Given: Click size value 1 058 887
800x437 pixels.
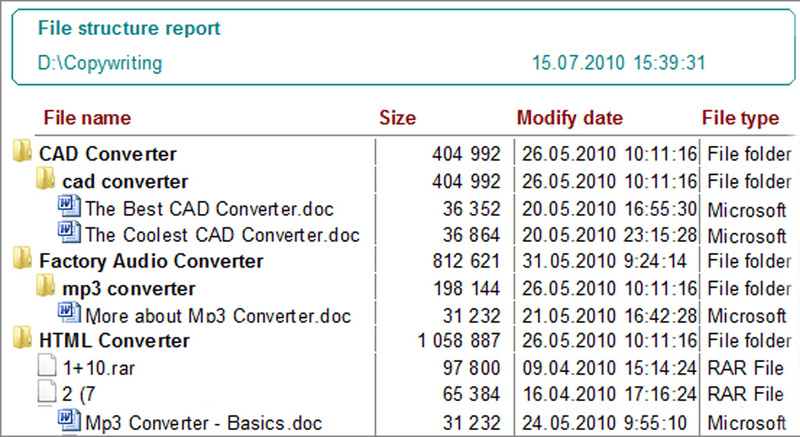Looking at the screenshot, I should 459,341.
